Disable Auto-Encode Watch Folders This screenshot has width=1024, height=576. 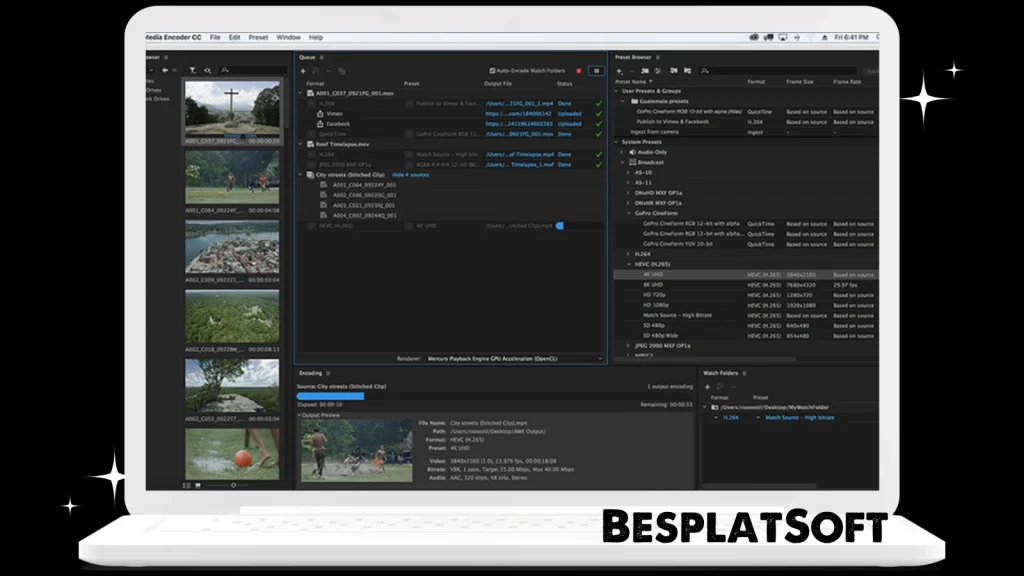tap(491, 70)
